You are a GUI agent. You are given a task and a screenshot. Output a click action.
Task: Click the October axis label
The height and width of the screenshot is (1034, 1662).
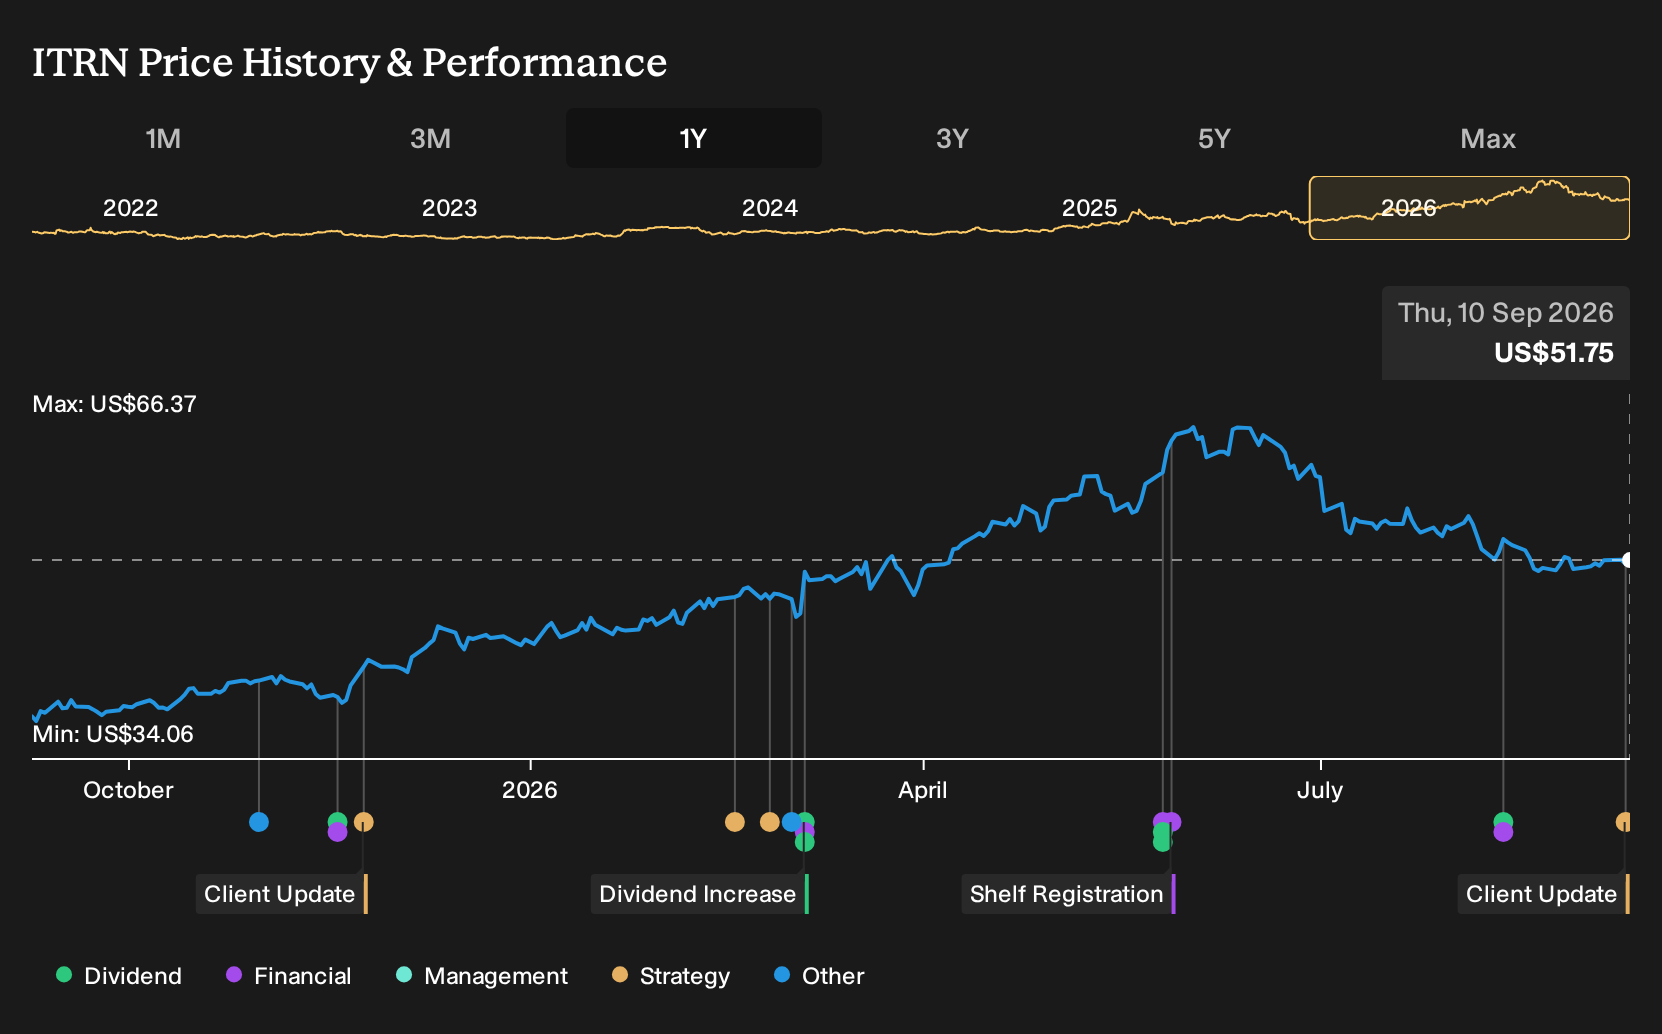click(128, 790)
